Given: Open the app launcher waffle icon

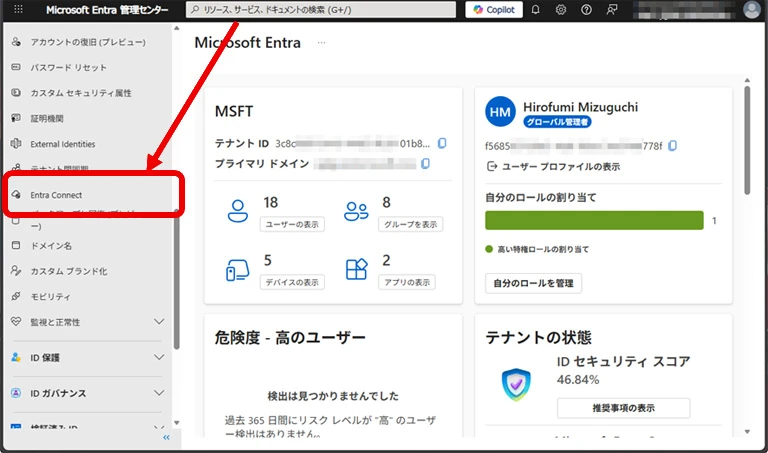Looking at the screenshot, I should pos(18,9).
